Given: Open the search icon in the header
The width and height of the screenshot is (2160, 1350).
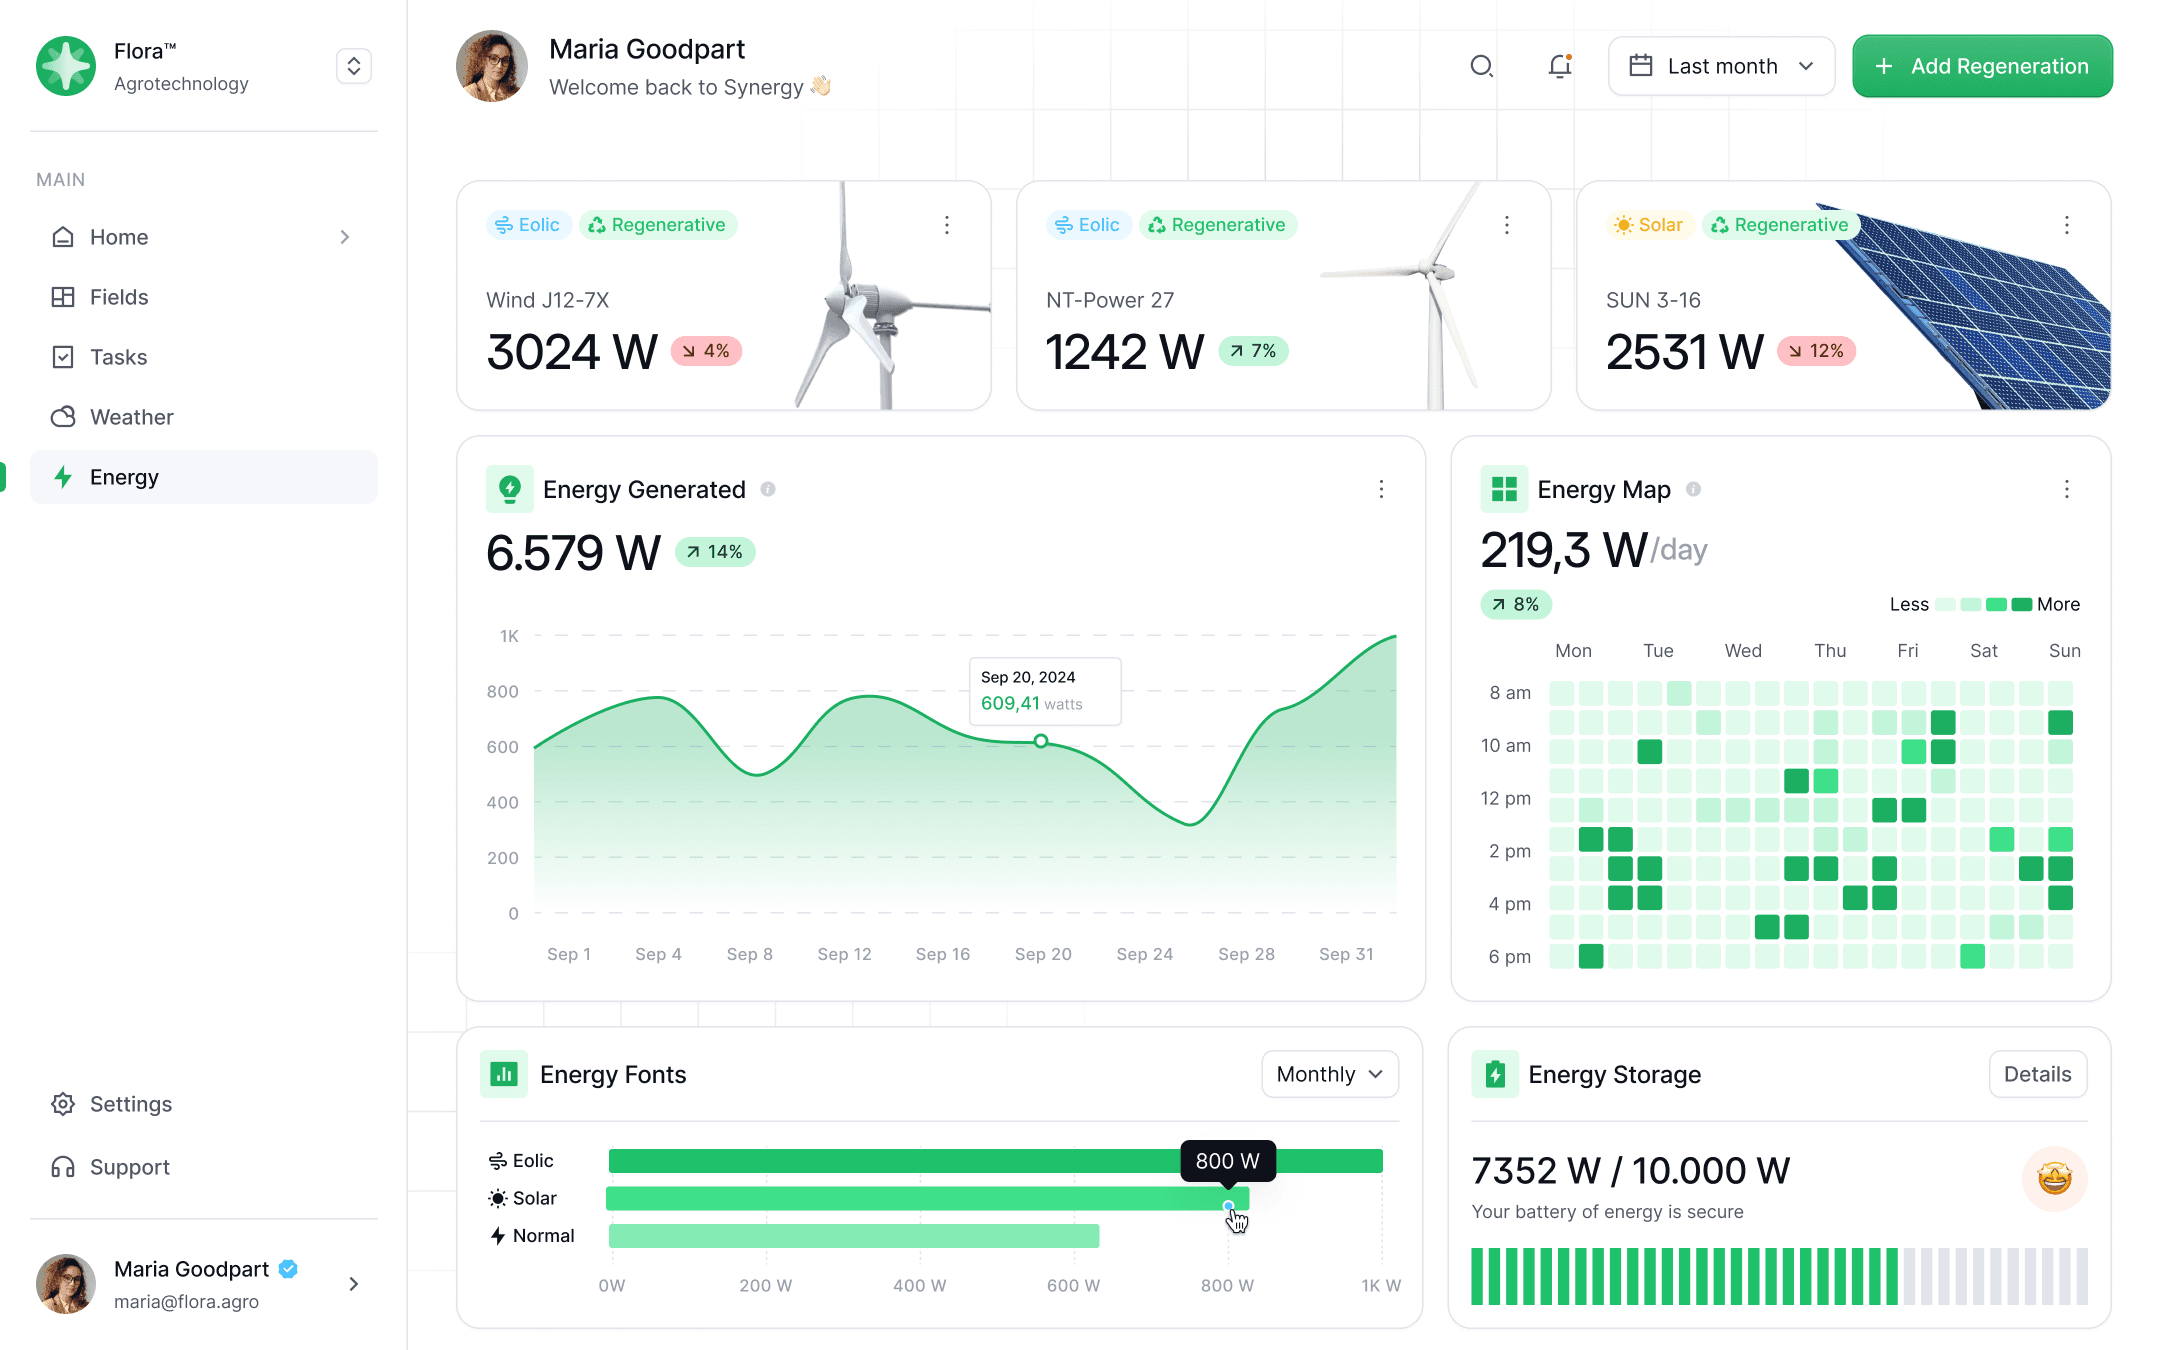Looking at the screenshot, I should coord(1482,66).
